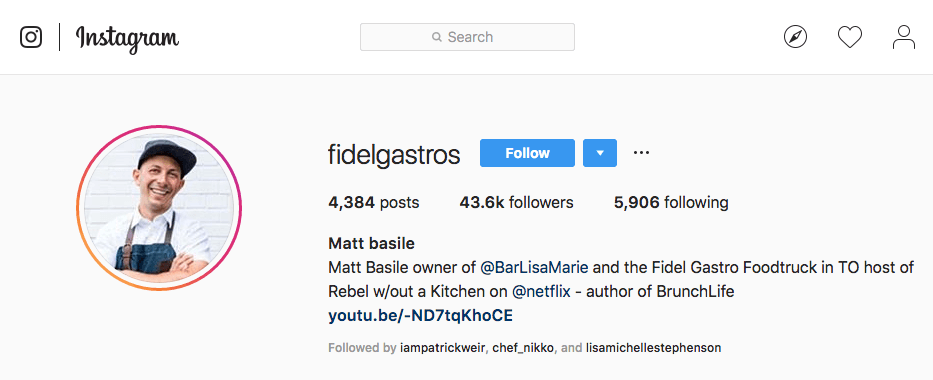The width and height of the screenshot is (933, 380).
Task: Open the youtu.be/-ND7tqKhoCE link
Action: (420, 316)
